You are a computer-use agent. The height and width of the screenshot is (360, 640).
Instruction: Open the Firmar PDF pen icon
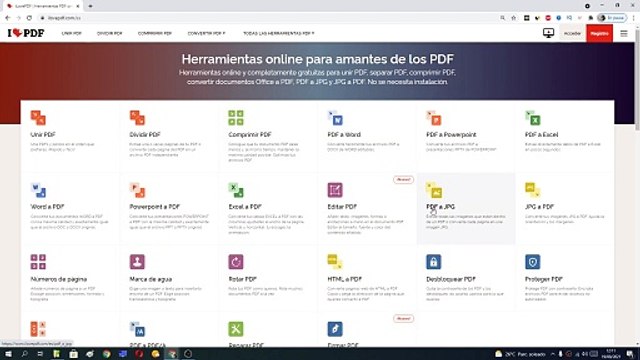point(335,329)
